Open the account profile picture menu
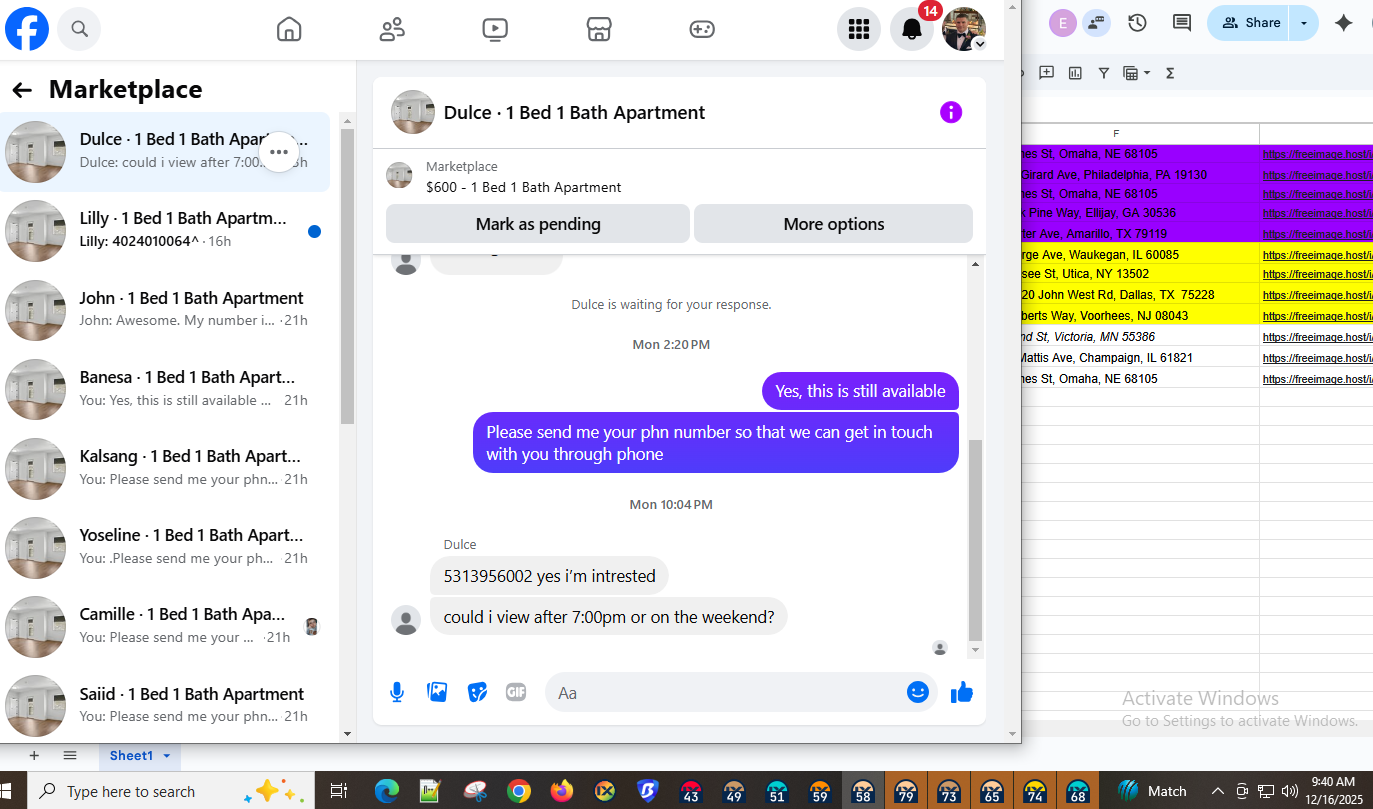Viewport: 1373px width, 809px height. pyautogui.click(x=964, y=29)
